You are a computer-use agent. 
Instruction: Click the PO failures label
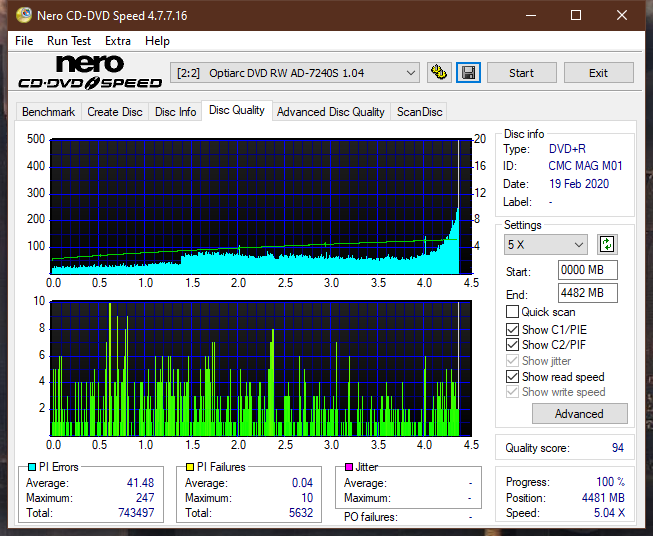371,517
